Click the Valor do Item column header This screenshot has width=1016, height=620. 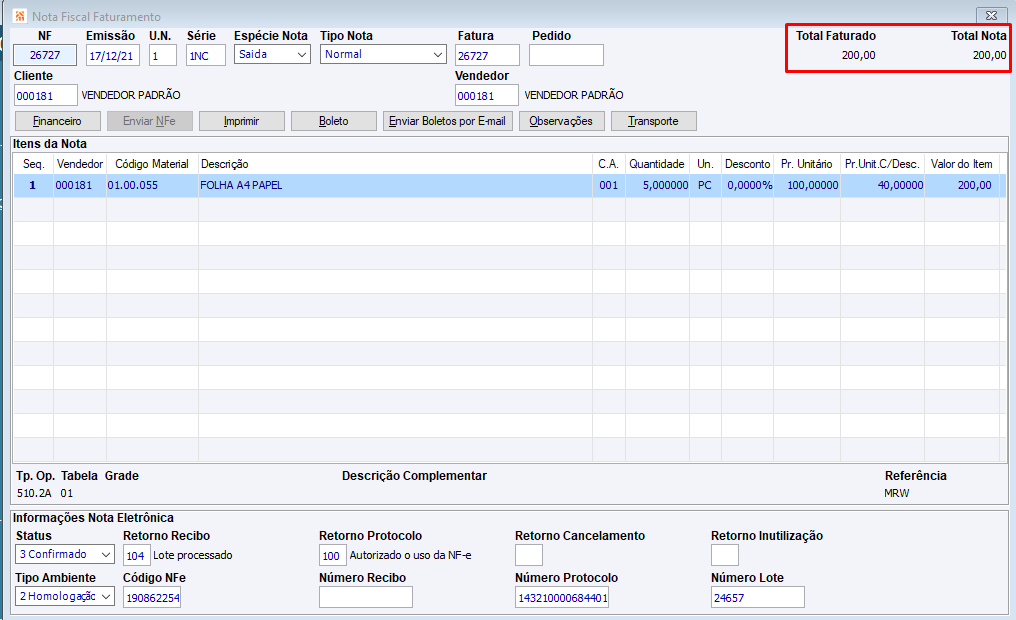(x=962, y=164)
